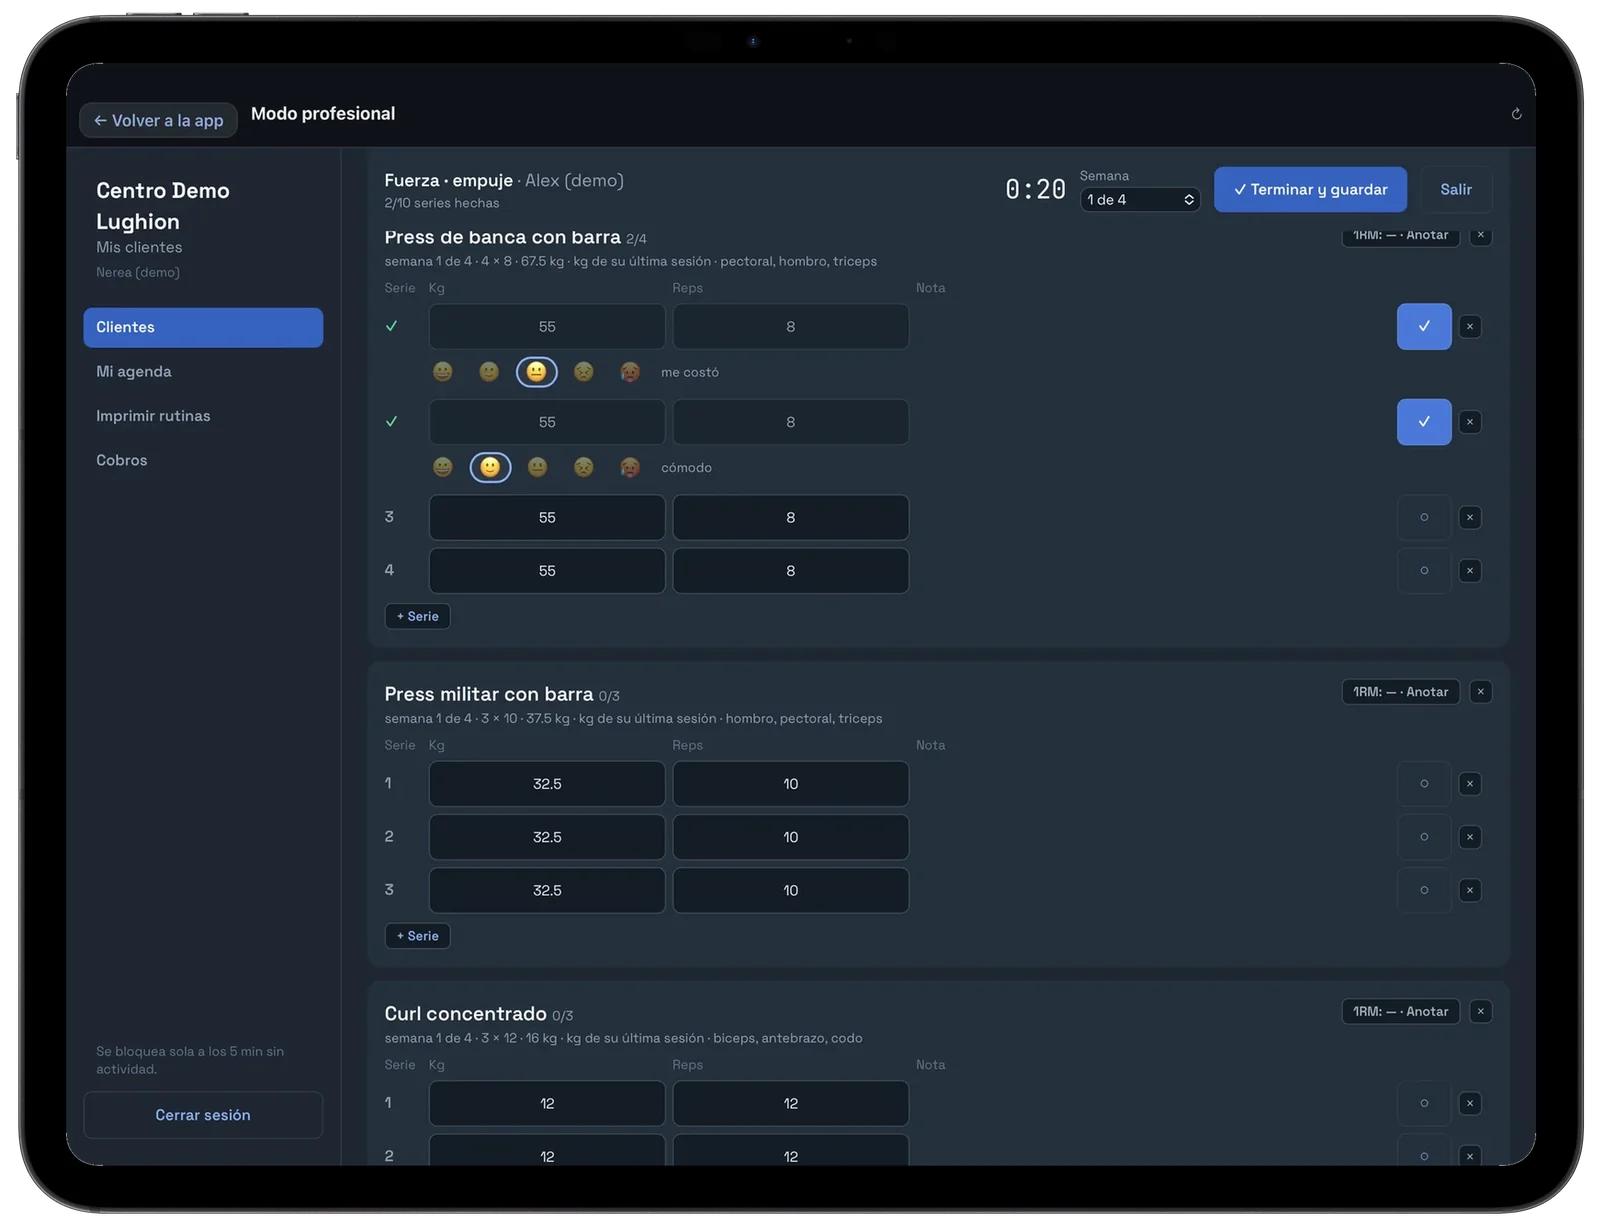Remove the Press militar con barra exercise
This screenshot has height=1226, width=1600.
1481,691
